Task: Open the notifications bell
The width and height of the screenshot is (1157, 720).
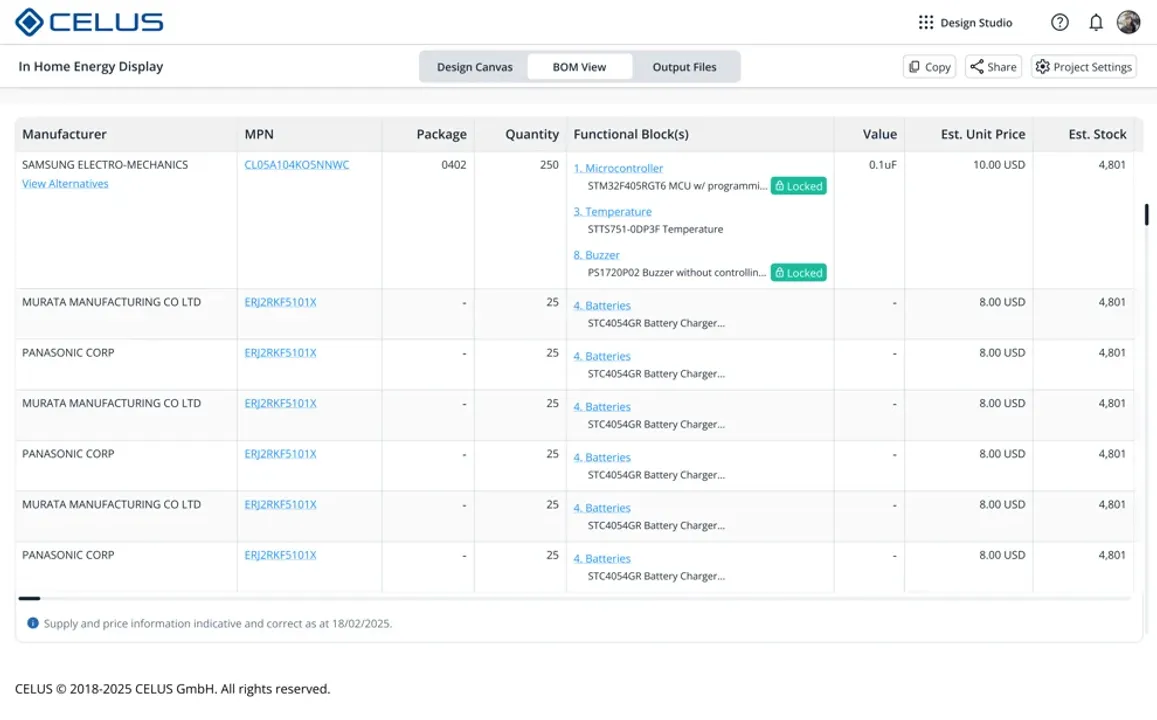Action: [1096, 23]
